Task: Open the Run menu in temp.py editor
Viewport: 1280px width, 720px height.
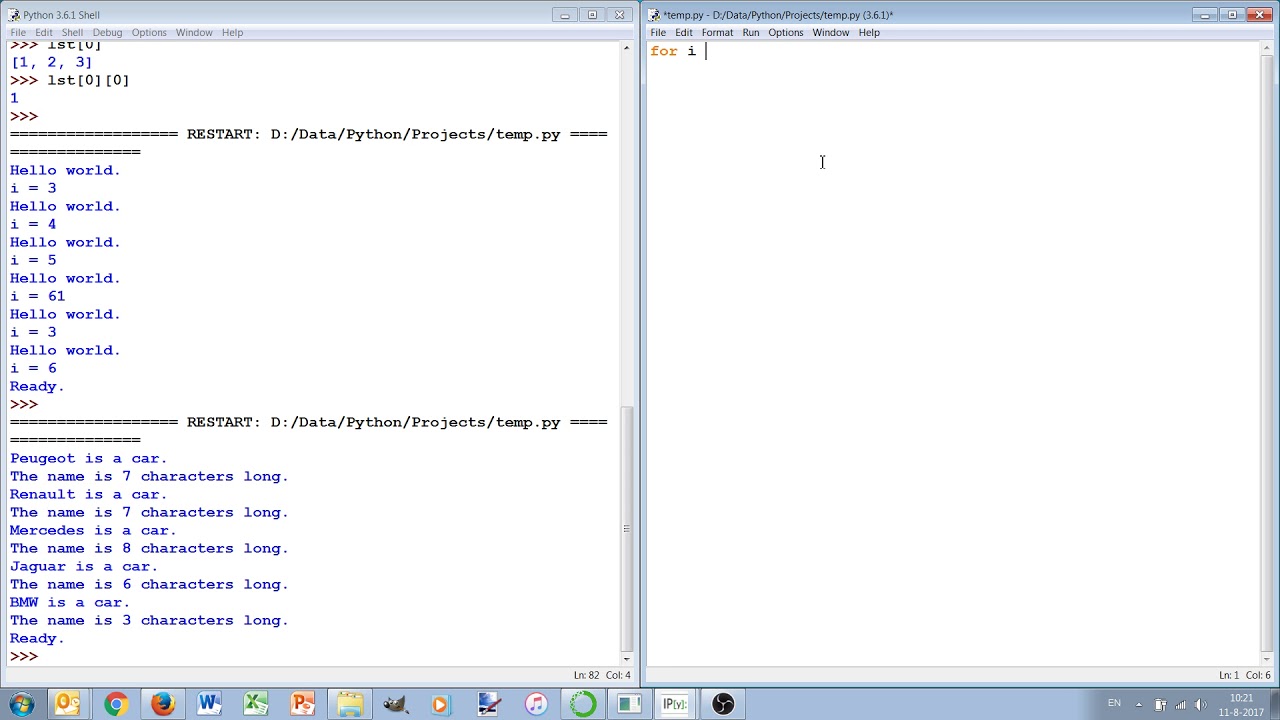Action: (x=751, y=32)
